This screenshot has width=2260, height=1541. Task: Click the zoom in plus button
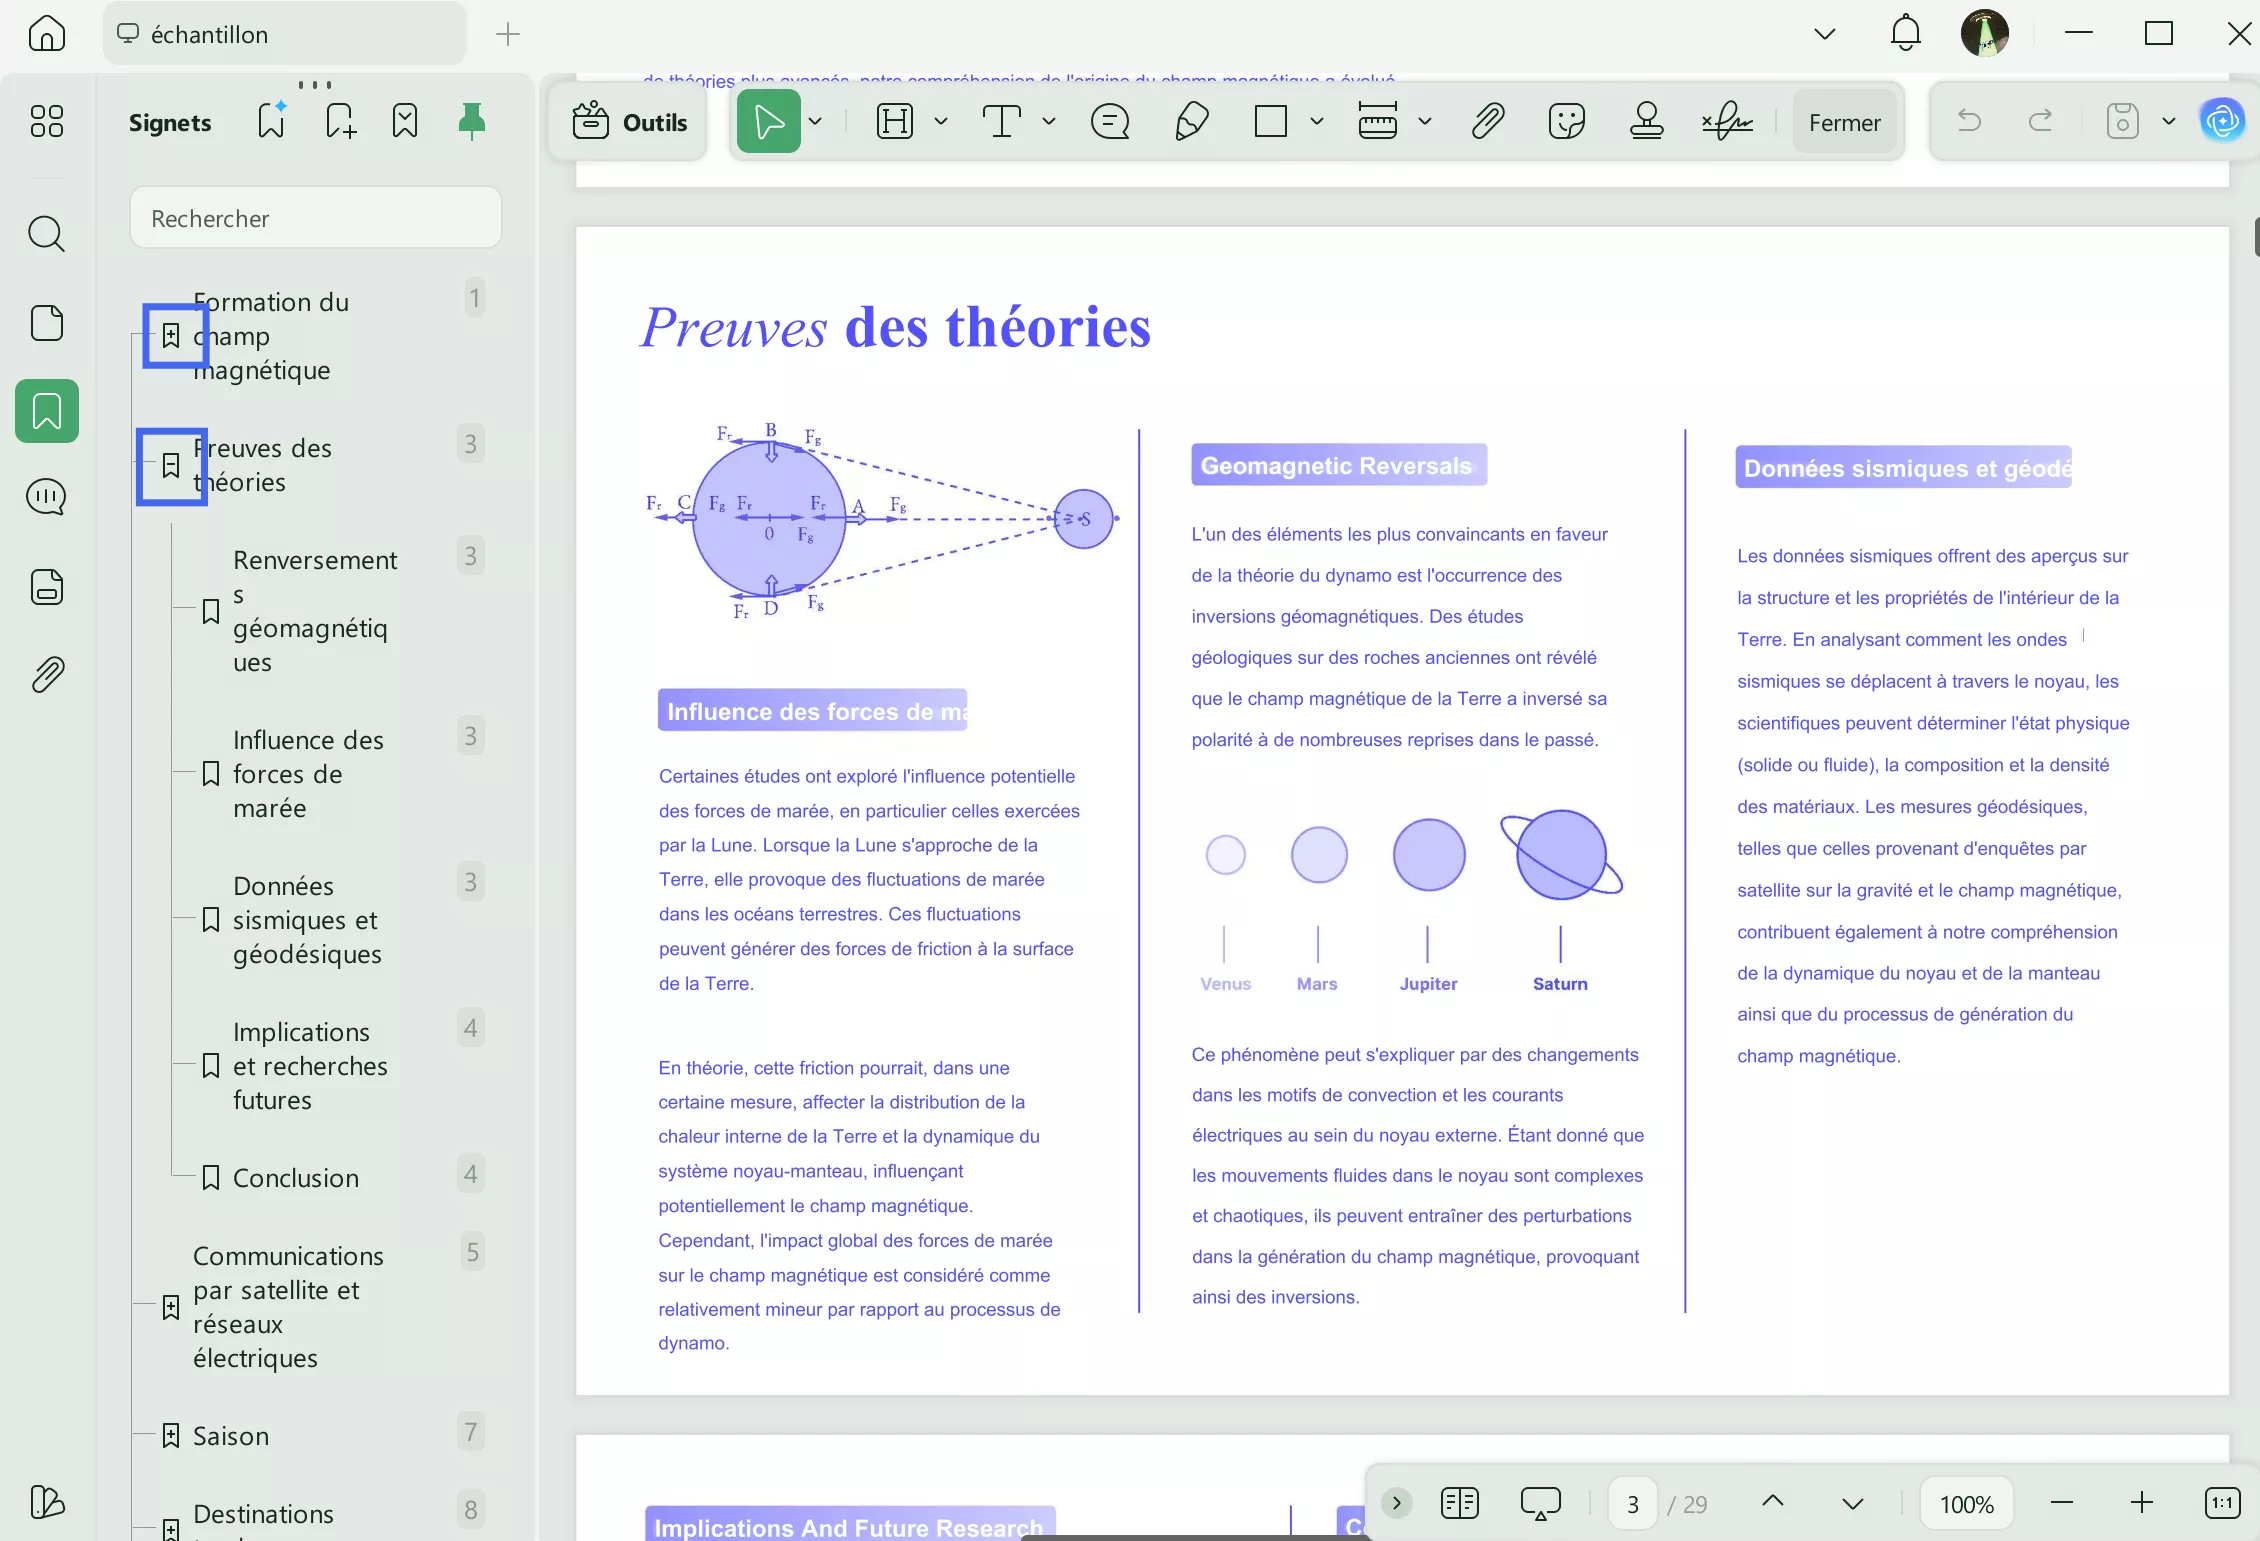pos(2141,1503)
